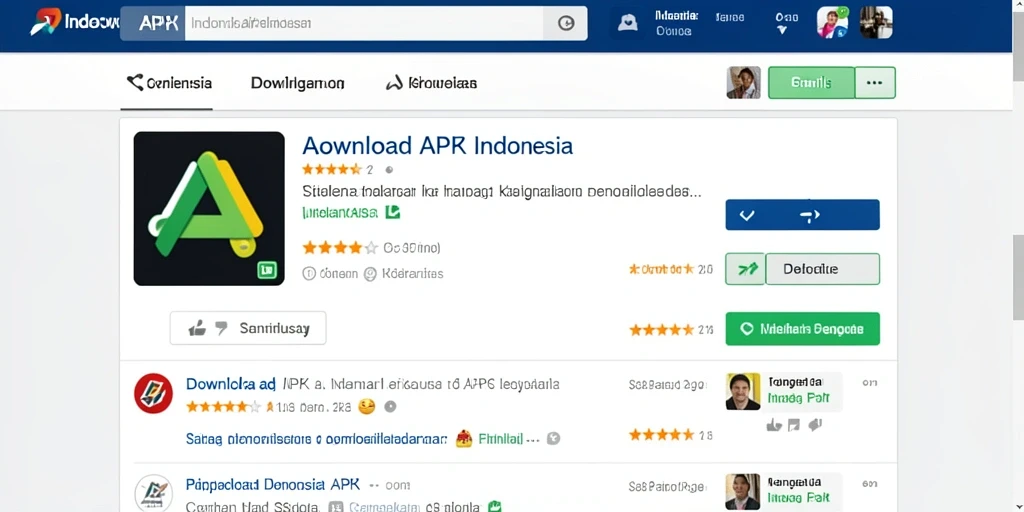1024x512 pixels.
Task: Click the smiley emoji in first list row
Action: 366,406
